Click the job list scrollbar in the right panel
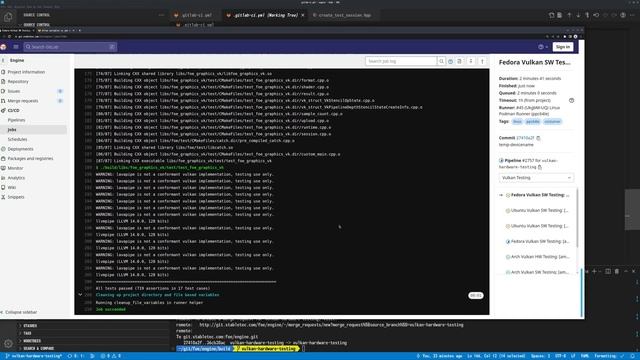The image size is (640, 360). [x=578, y=217]
